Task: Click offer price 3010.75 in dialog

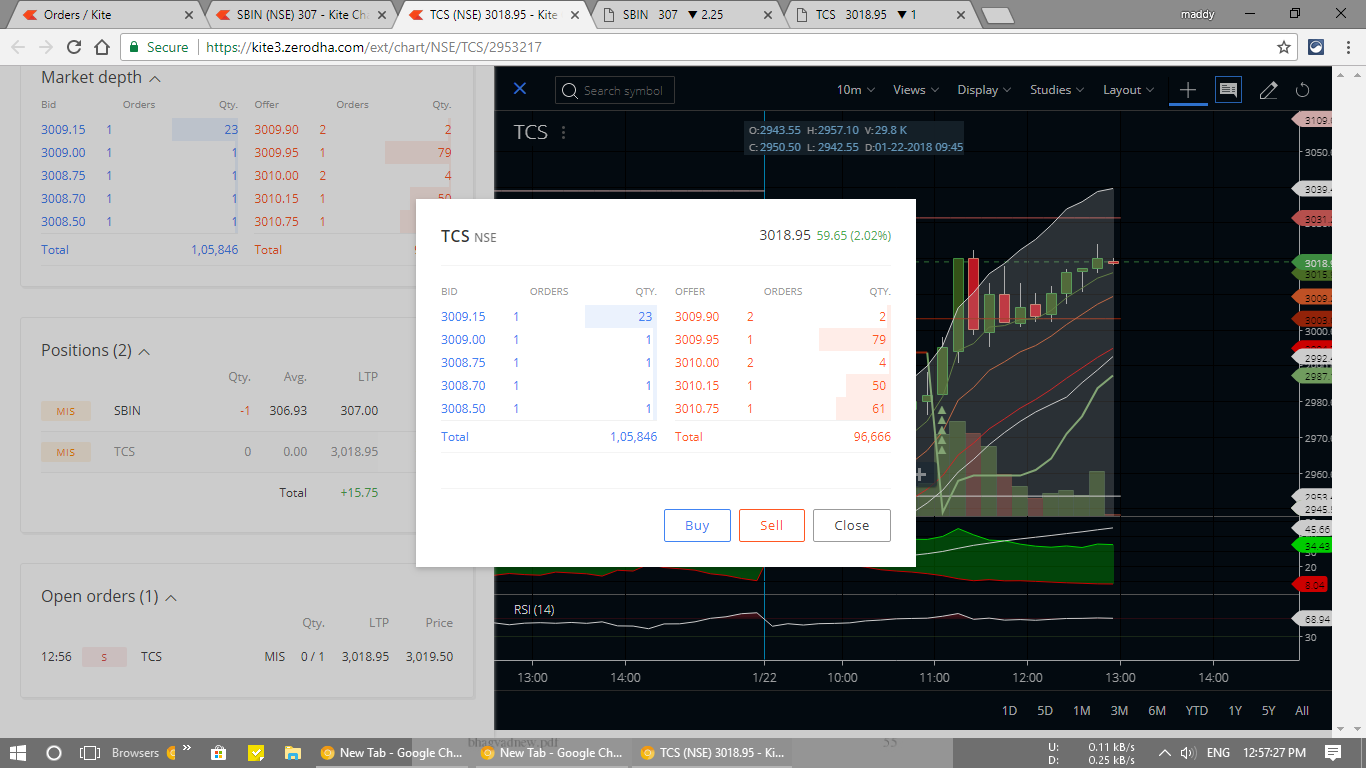Action: pyautogui.click(x=697, y=409)
